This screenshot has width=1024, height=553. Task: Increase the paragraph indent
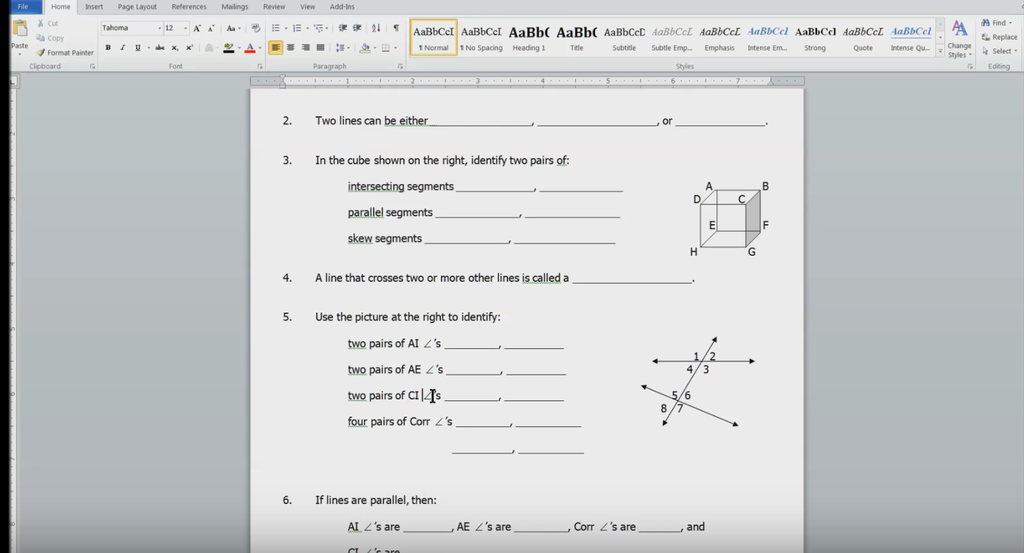tap(357, 28)
